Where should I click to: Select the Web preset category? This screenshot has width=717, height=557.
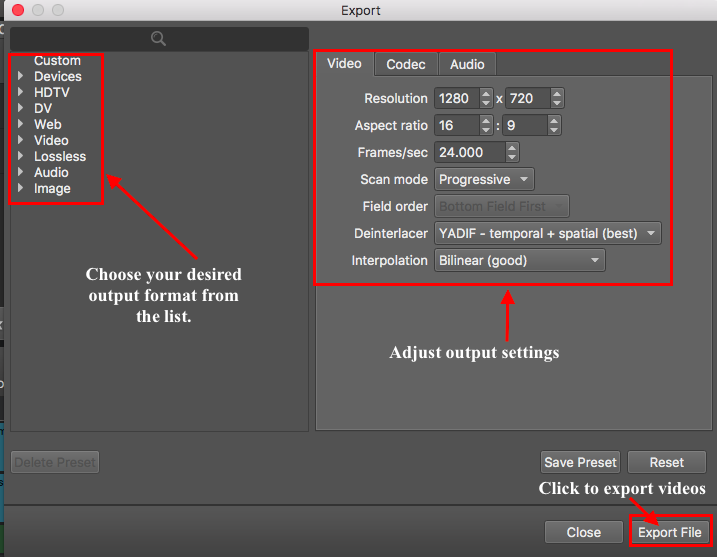pos(48,124)
